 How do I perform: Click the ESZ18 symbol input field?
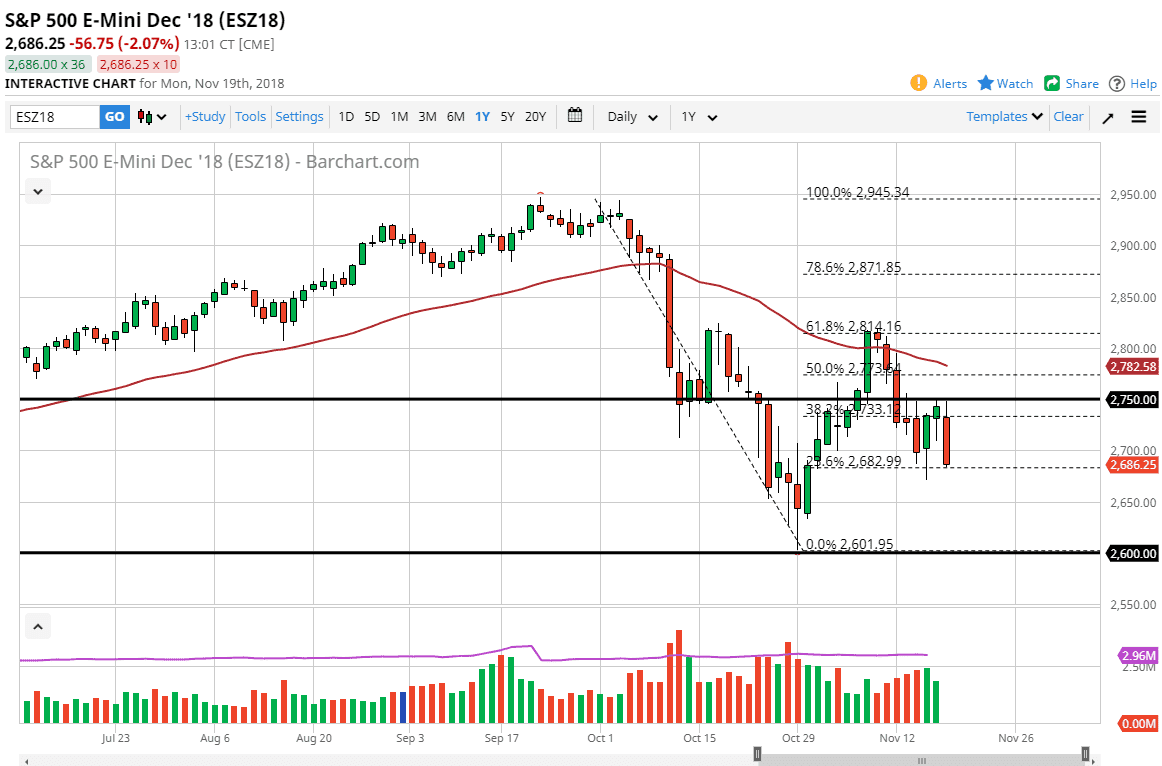pos(55,117)
